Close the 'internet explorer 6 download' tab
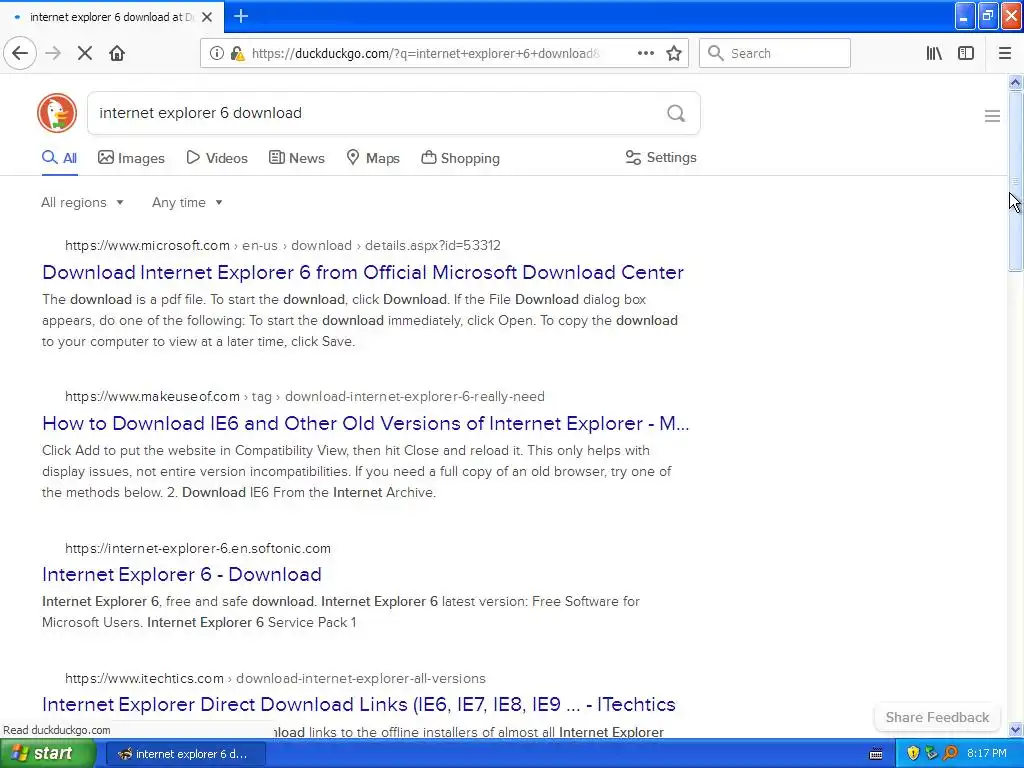The width and height of the screenshot is (1024, 768). point(207,17)
